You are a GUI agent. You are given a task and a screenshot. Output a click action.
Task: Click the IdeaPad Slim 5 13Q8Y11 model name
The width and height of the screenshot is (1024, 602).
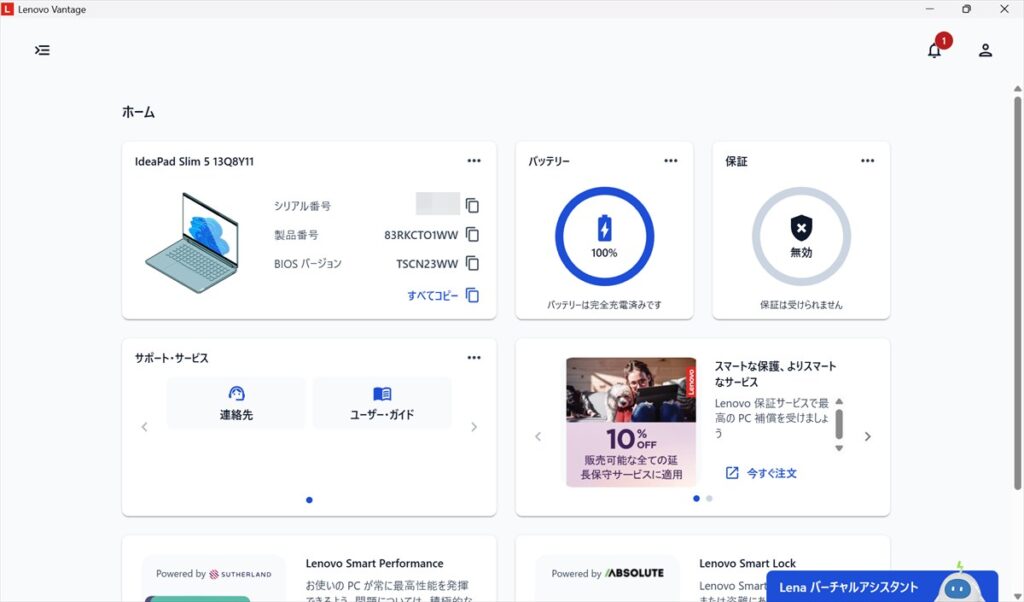point(194,161)
